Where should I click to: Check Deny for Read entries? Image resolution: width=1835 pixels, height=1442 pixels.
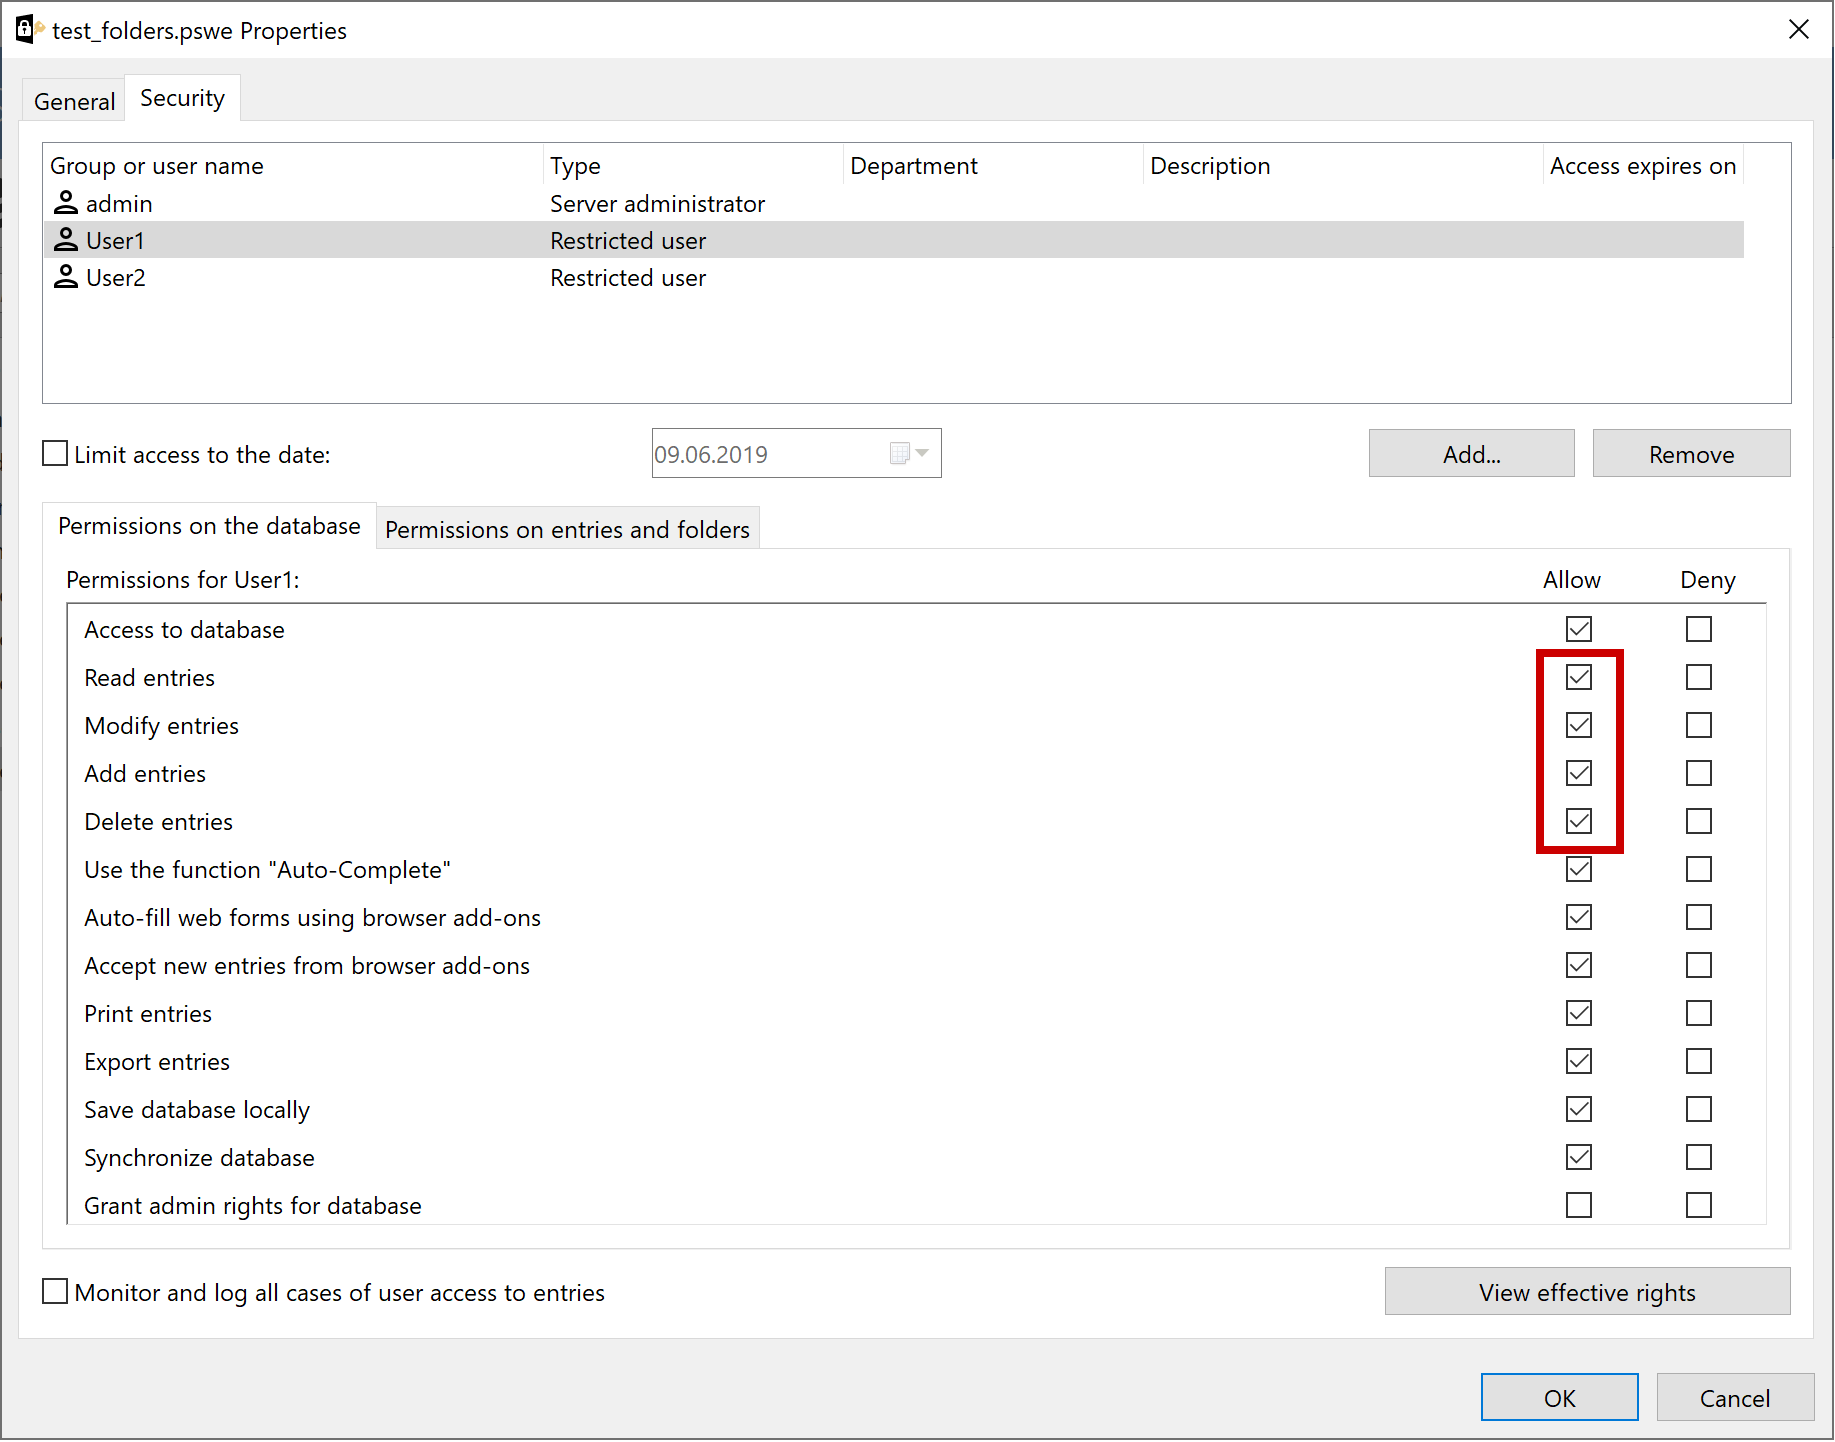tap(1699, 677)
